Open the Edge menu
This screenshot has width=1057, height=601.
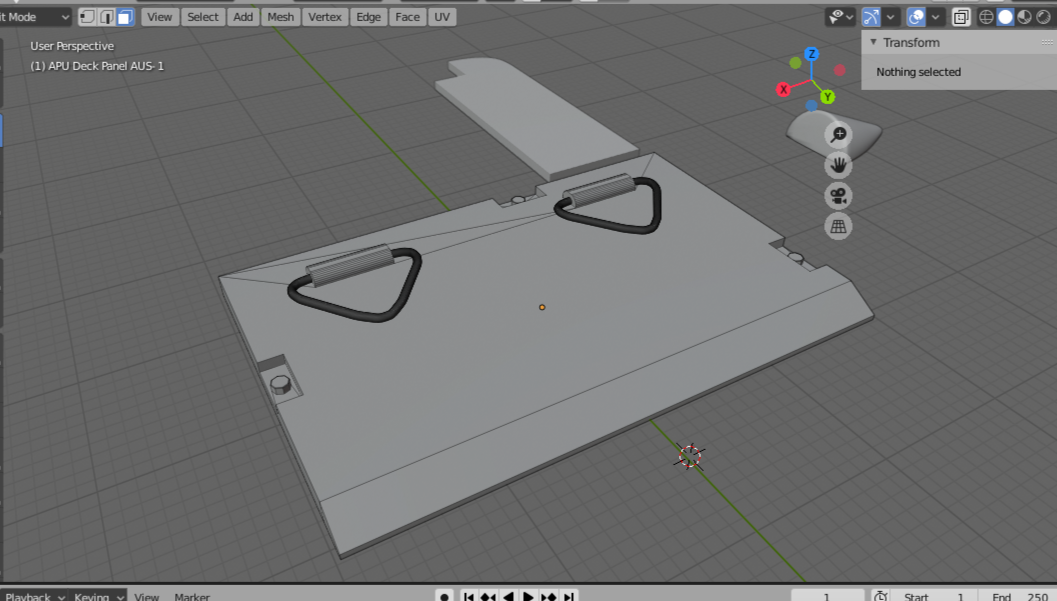tap(369, 17)
